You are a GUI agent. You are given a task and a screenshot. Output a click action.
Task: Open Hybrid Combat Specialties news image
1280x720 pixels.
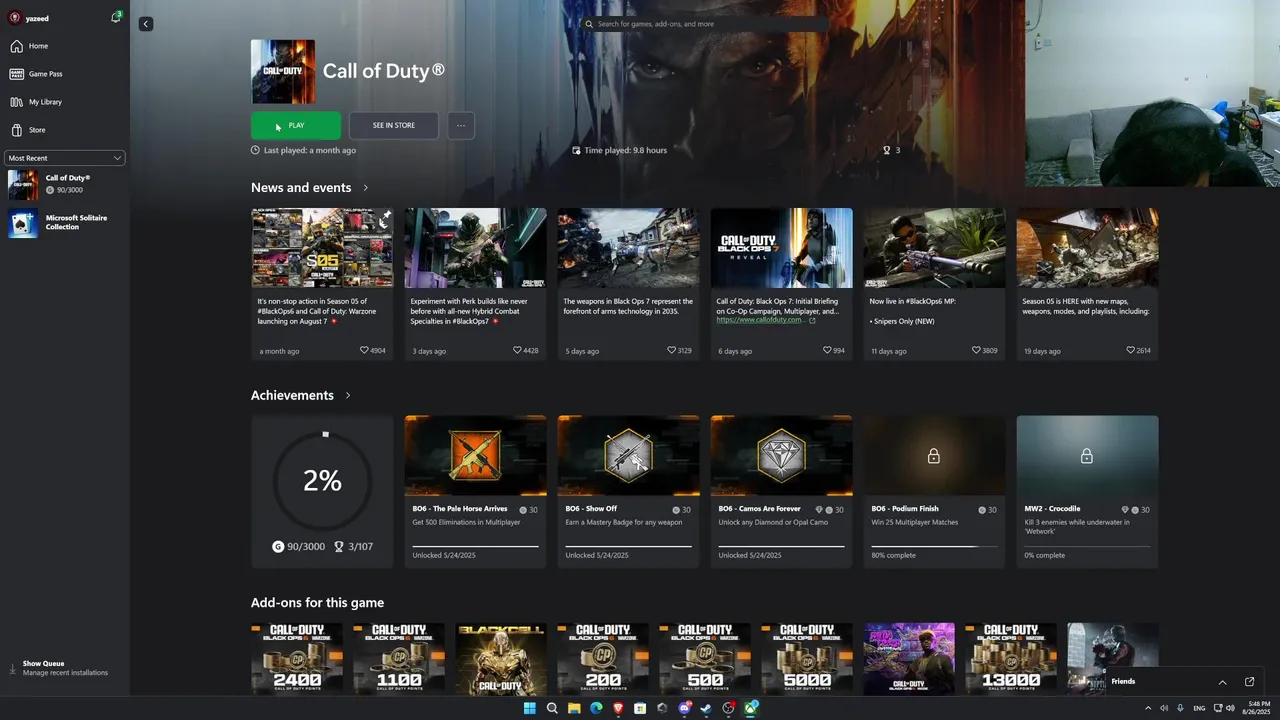pos(476,248)
